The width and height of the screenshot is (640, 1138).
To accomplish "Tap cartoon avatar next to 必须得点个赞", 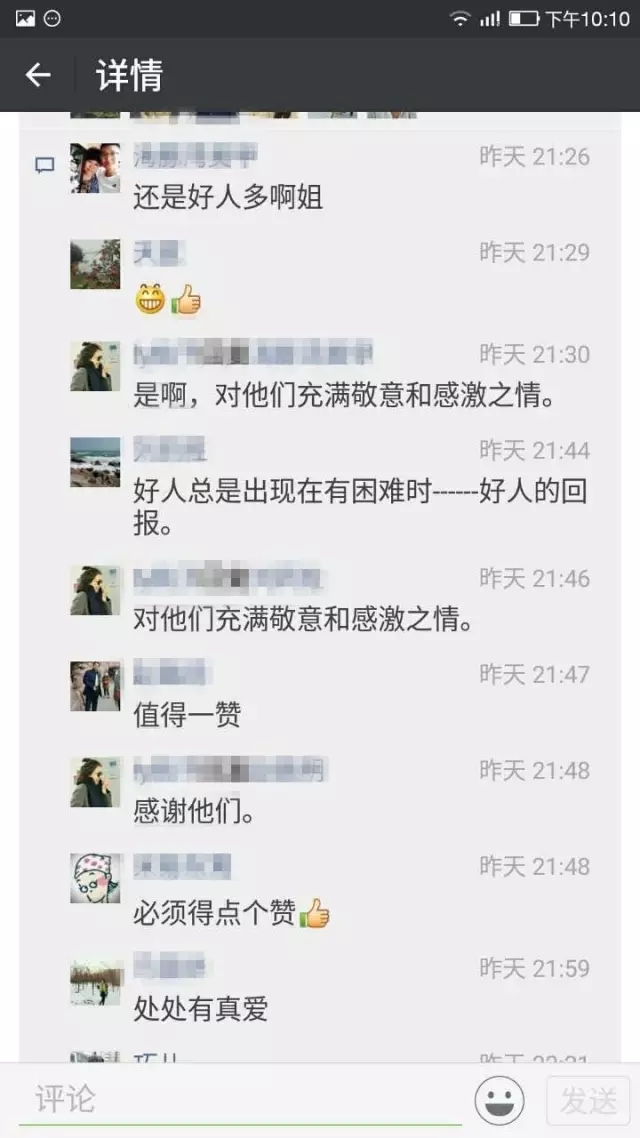I will (95, 878).
